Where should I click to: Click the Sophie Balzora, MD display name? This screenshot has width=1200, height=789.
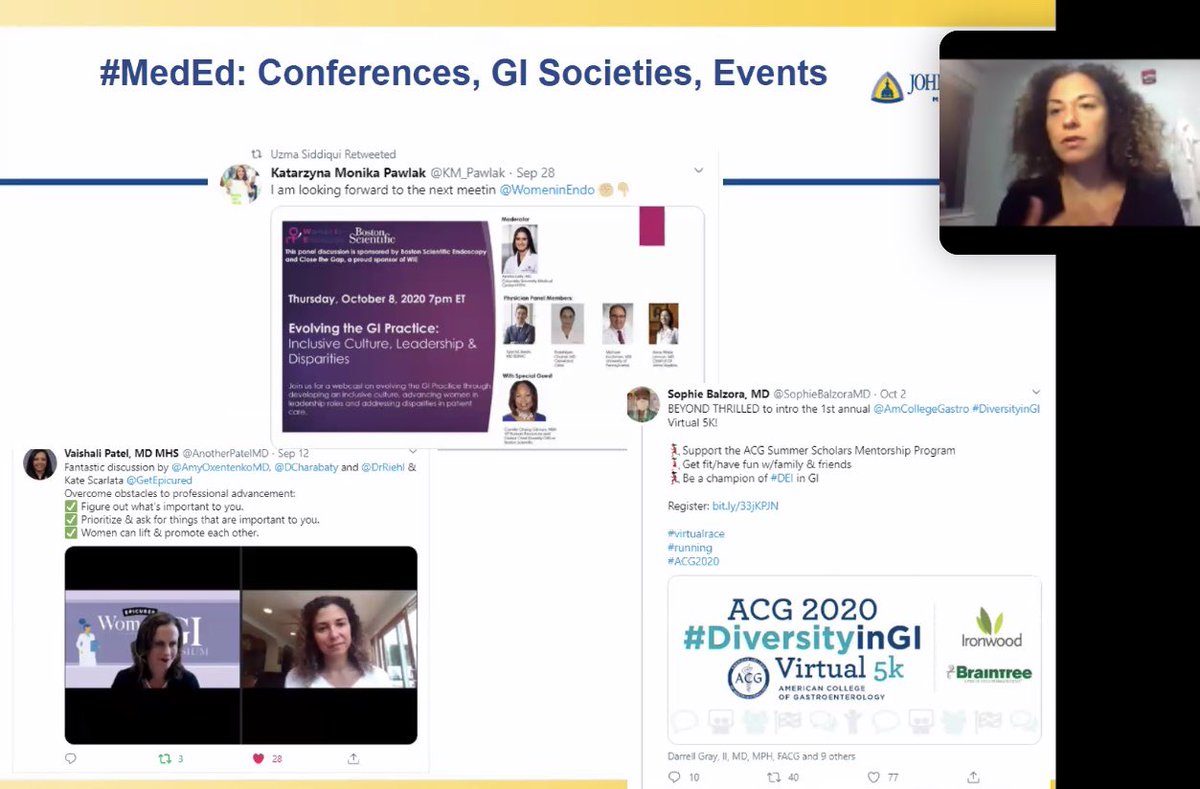tap(718, 394)
